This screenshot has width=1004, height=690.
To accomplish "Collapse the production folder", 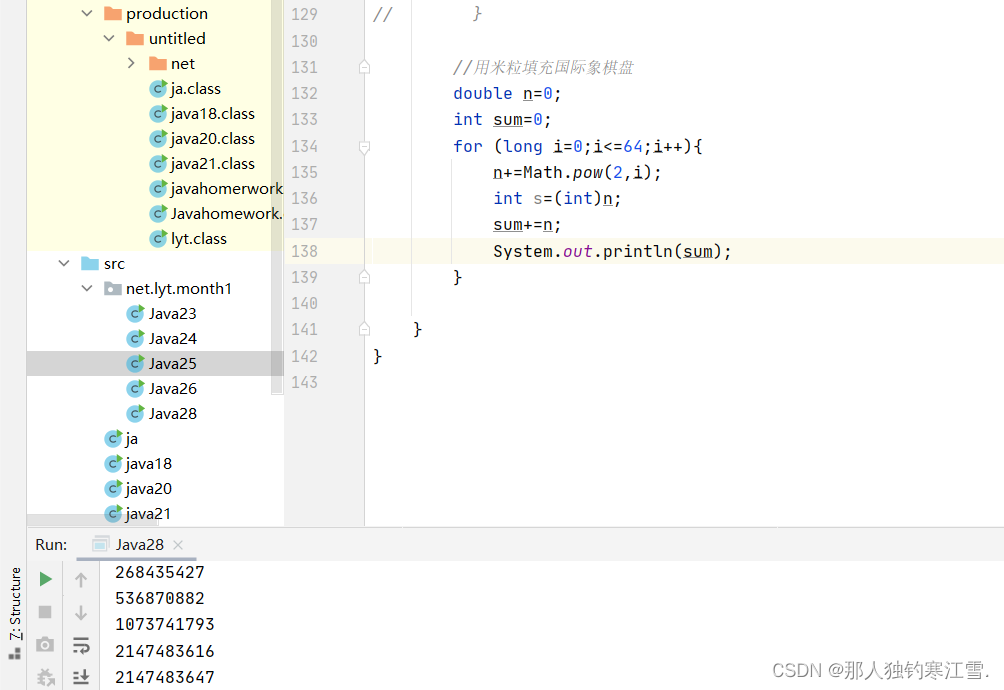I will [x=87, y=13].
